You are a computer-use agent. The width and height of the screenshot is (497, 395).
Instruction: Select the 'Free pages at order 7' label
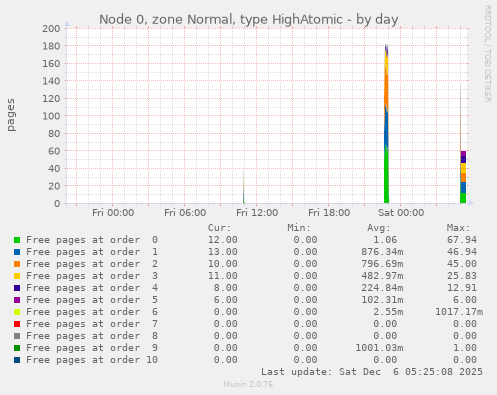[92, 324]
